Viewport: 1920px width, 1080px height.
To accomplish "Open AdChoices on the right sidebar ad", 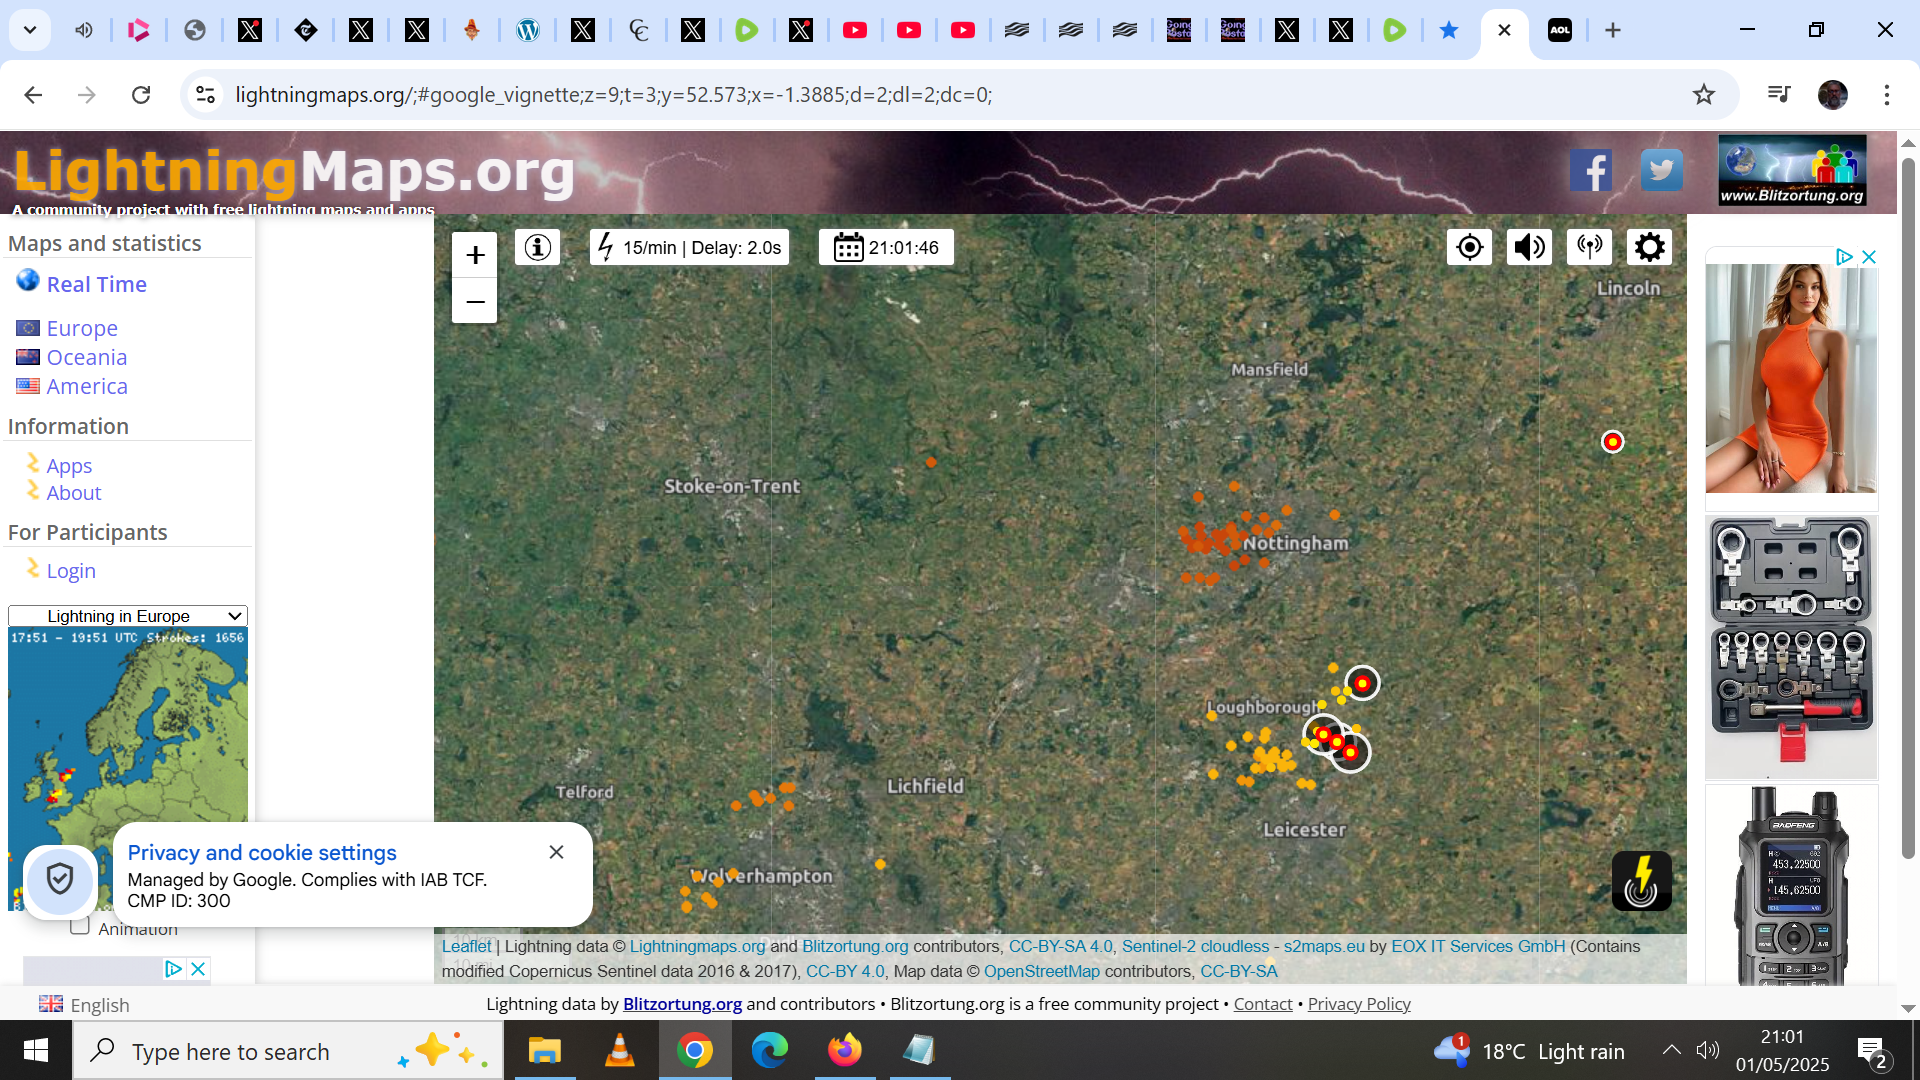I will coord(1845,257).
